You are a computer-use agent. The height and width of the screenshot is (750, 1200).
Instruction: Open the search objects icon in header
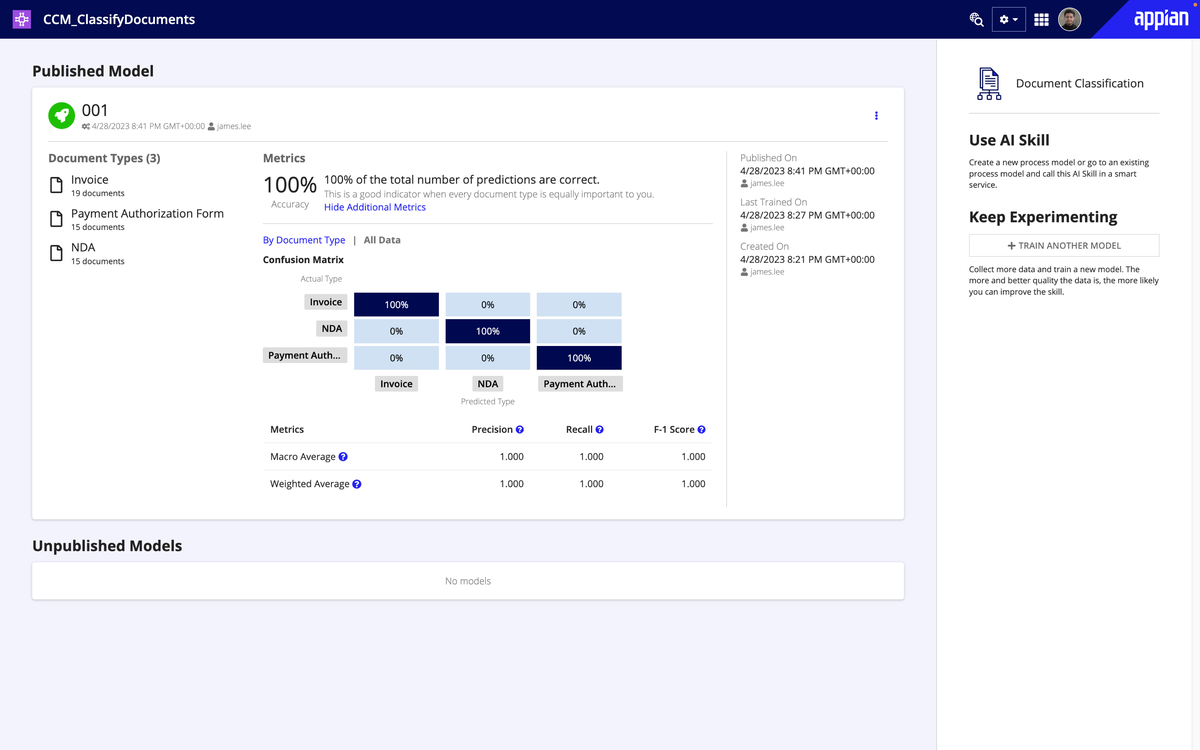[x=976, y=19]
